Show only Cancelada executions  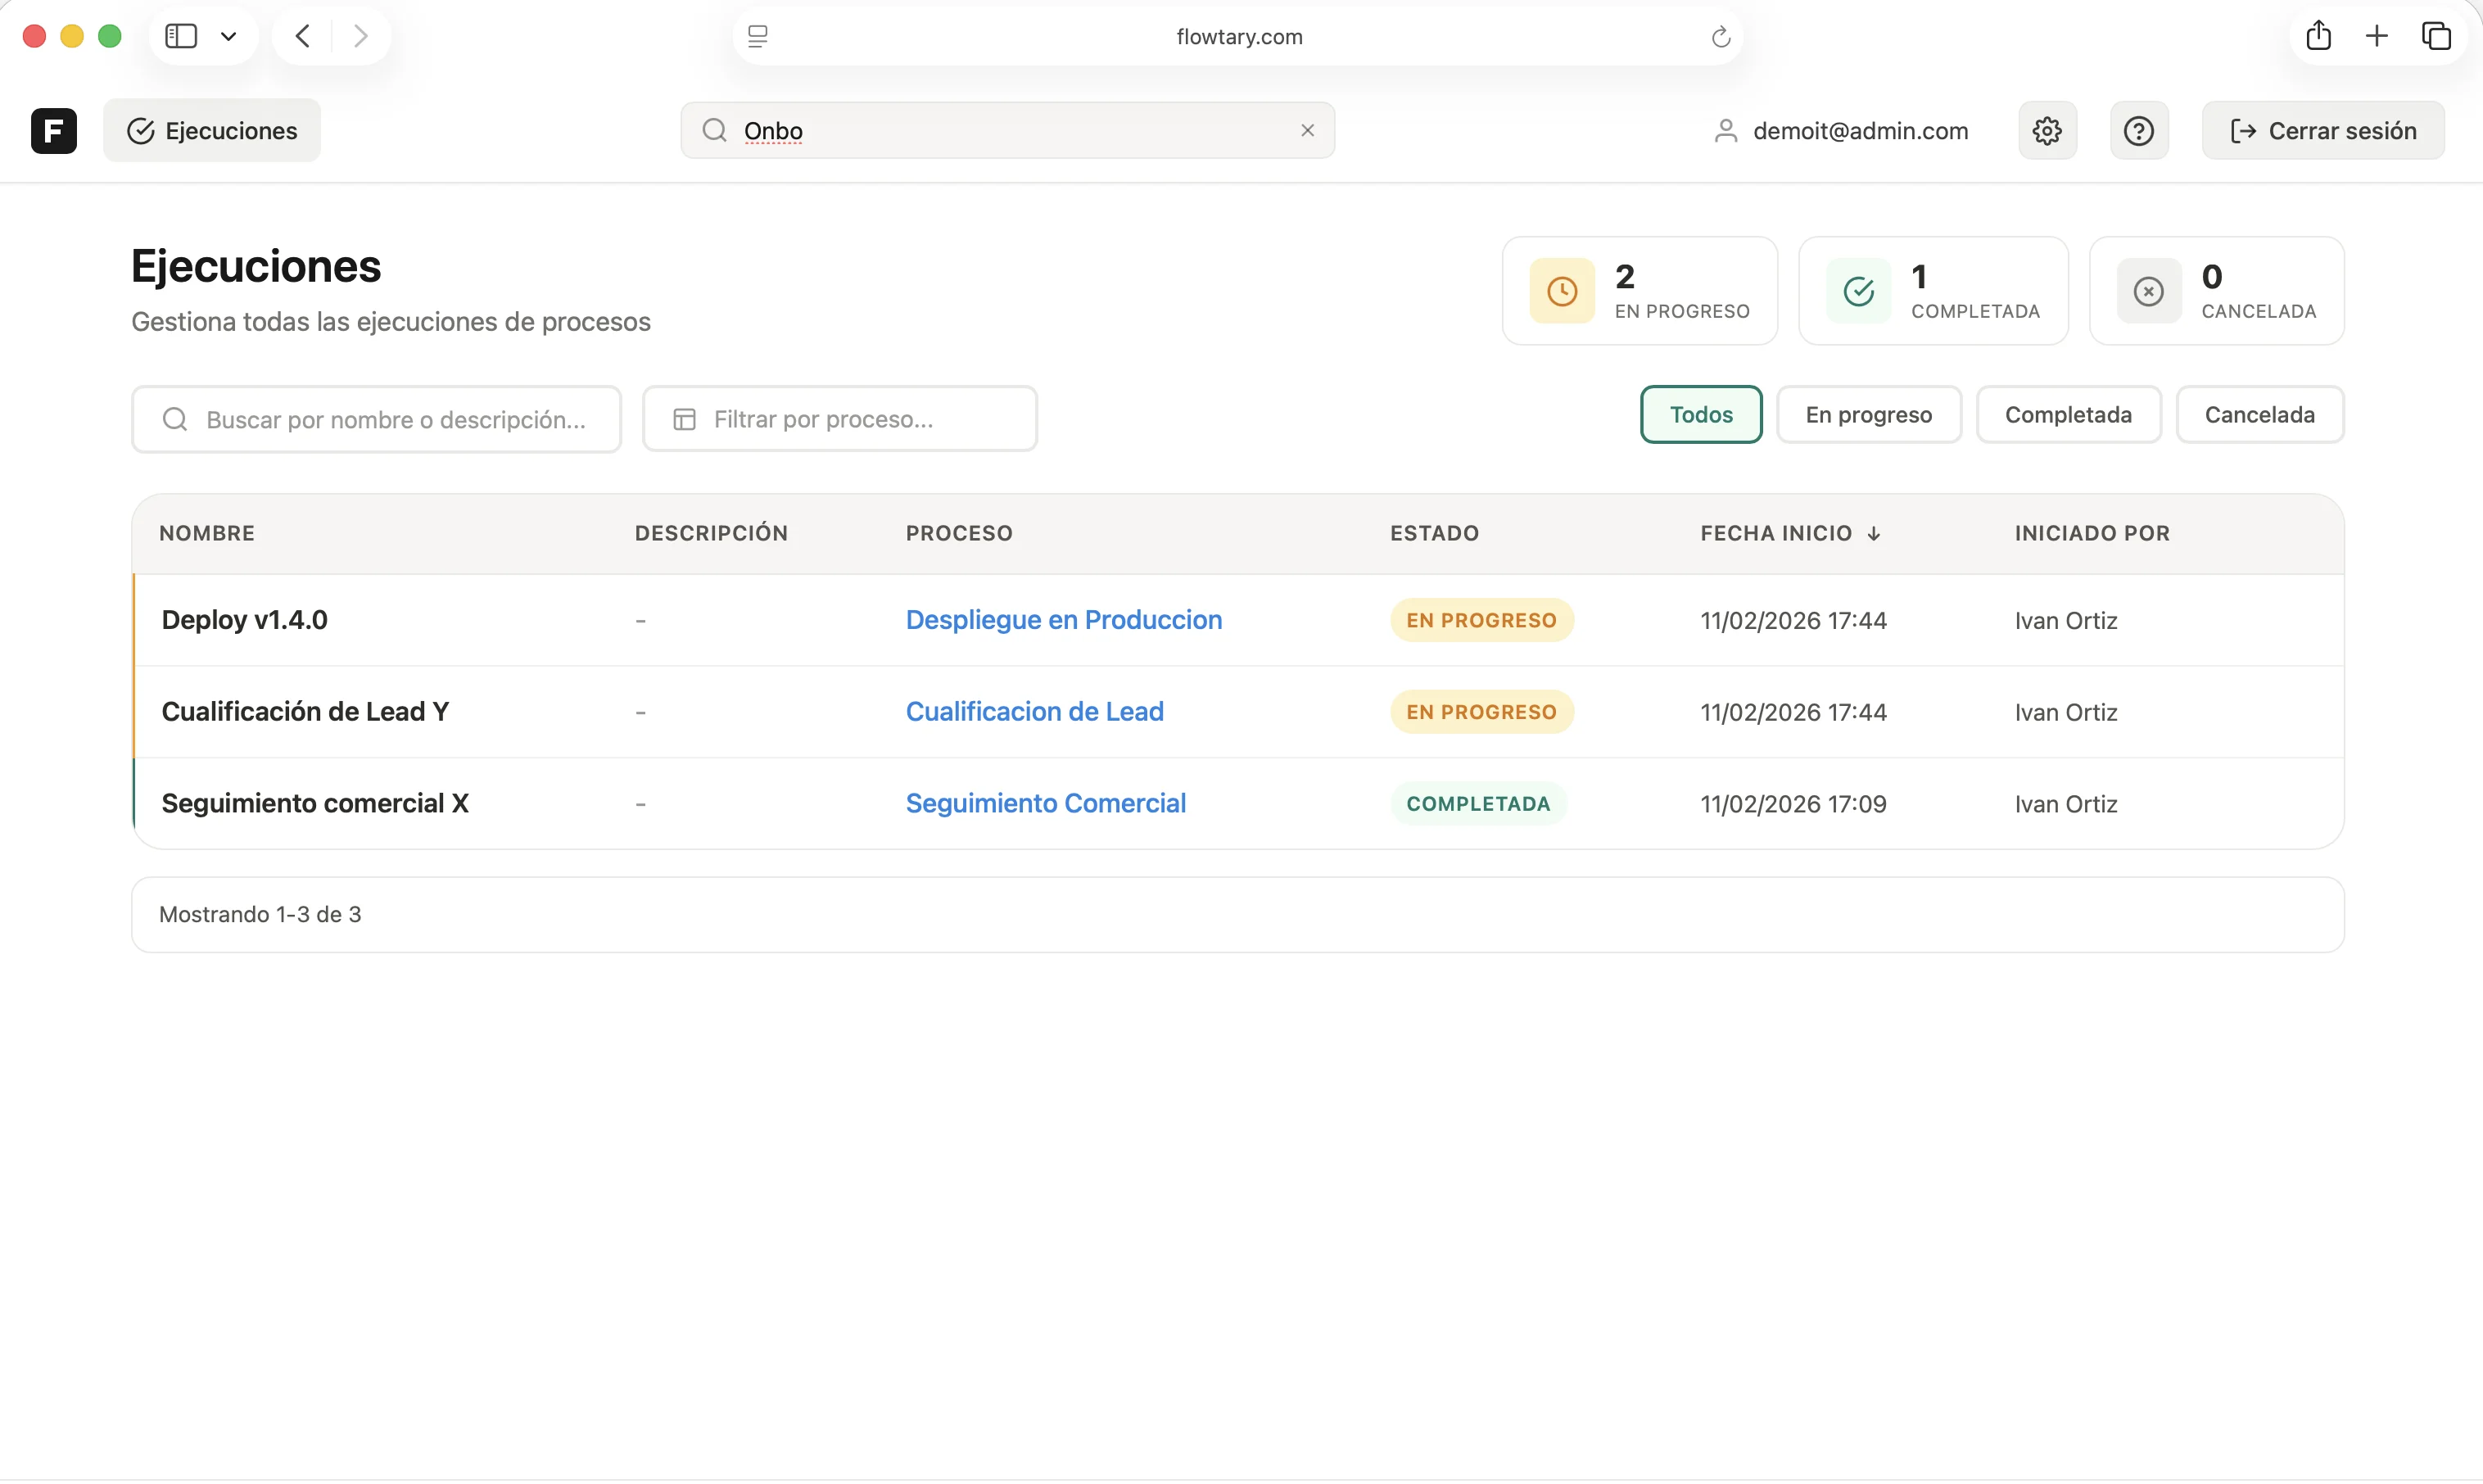[x=2259, y=415]
